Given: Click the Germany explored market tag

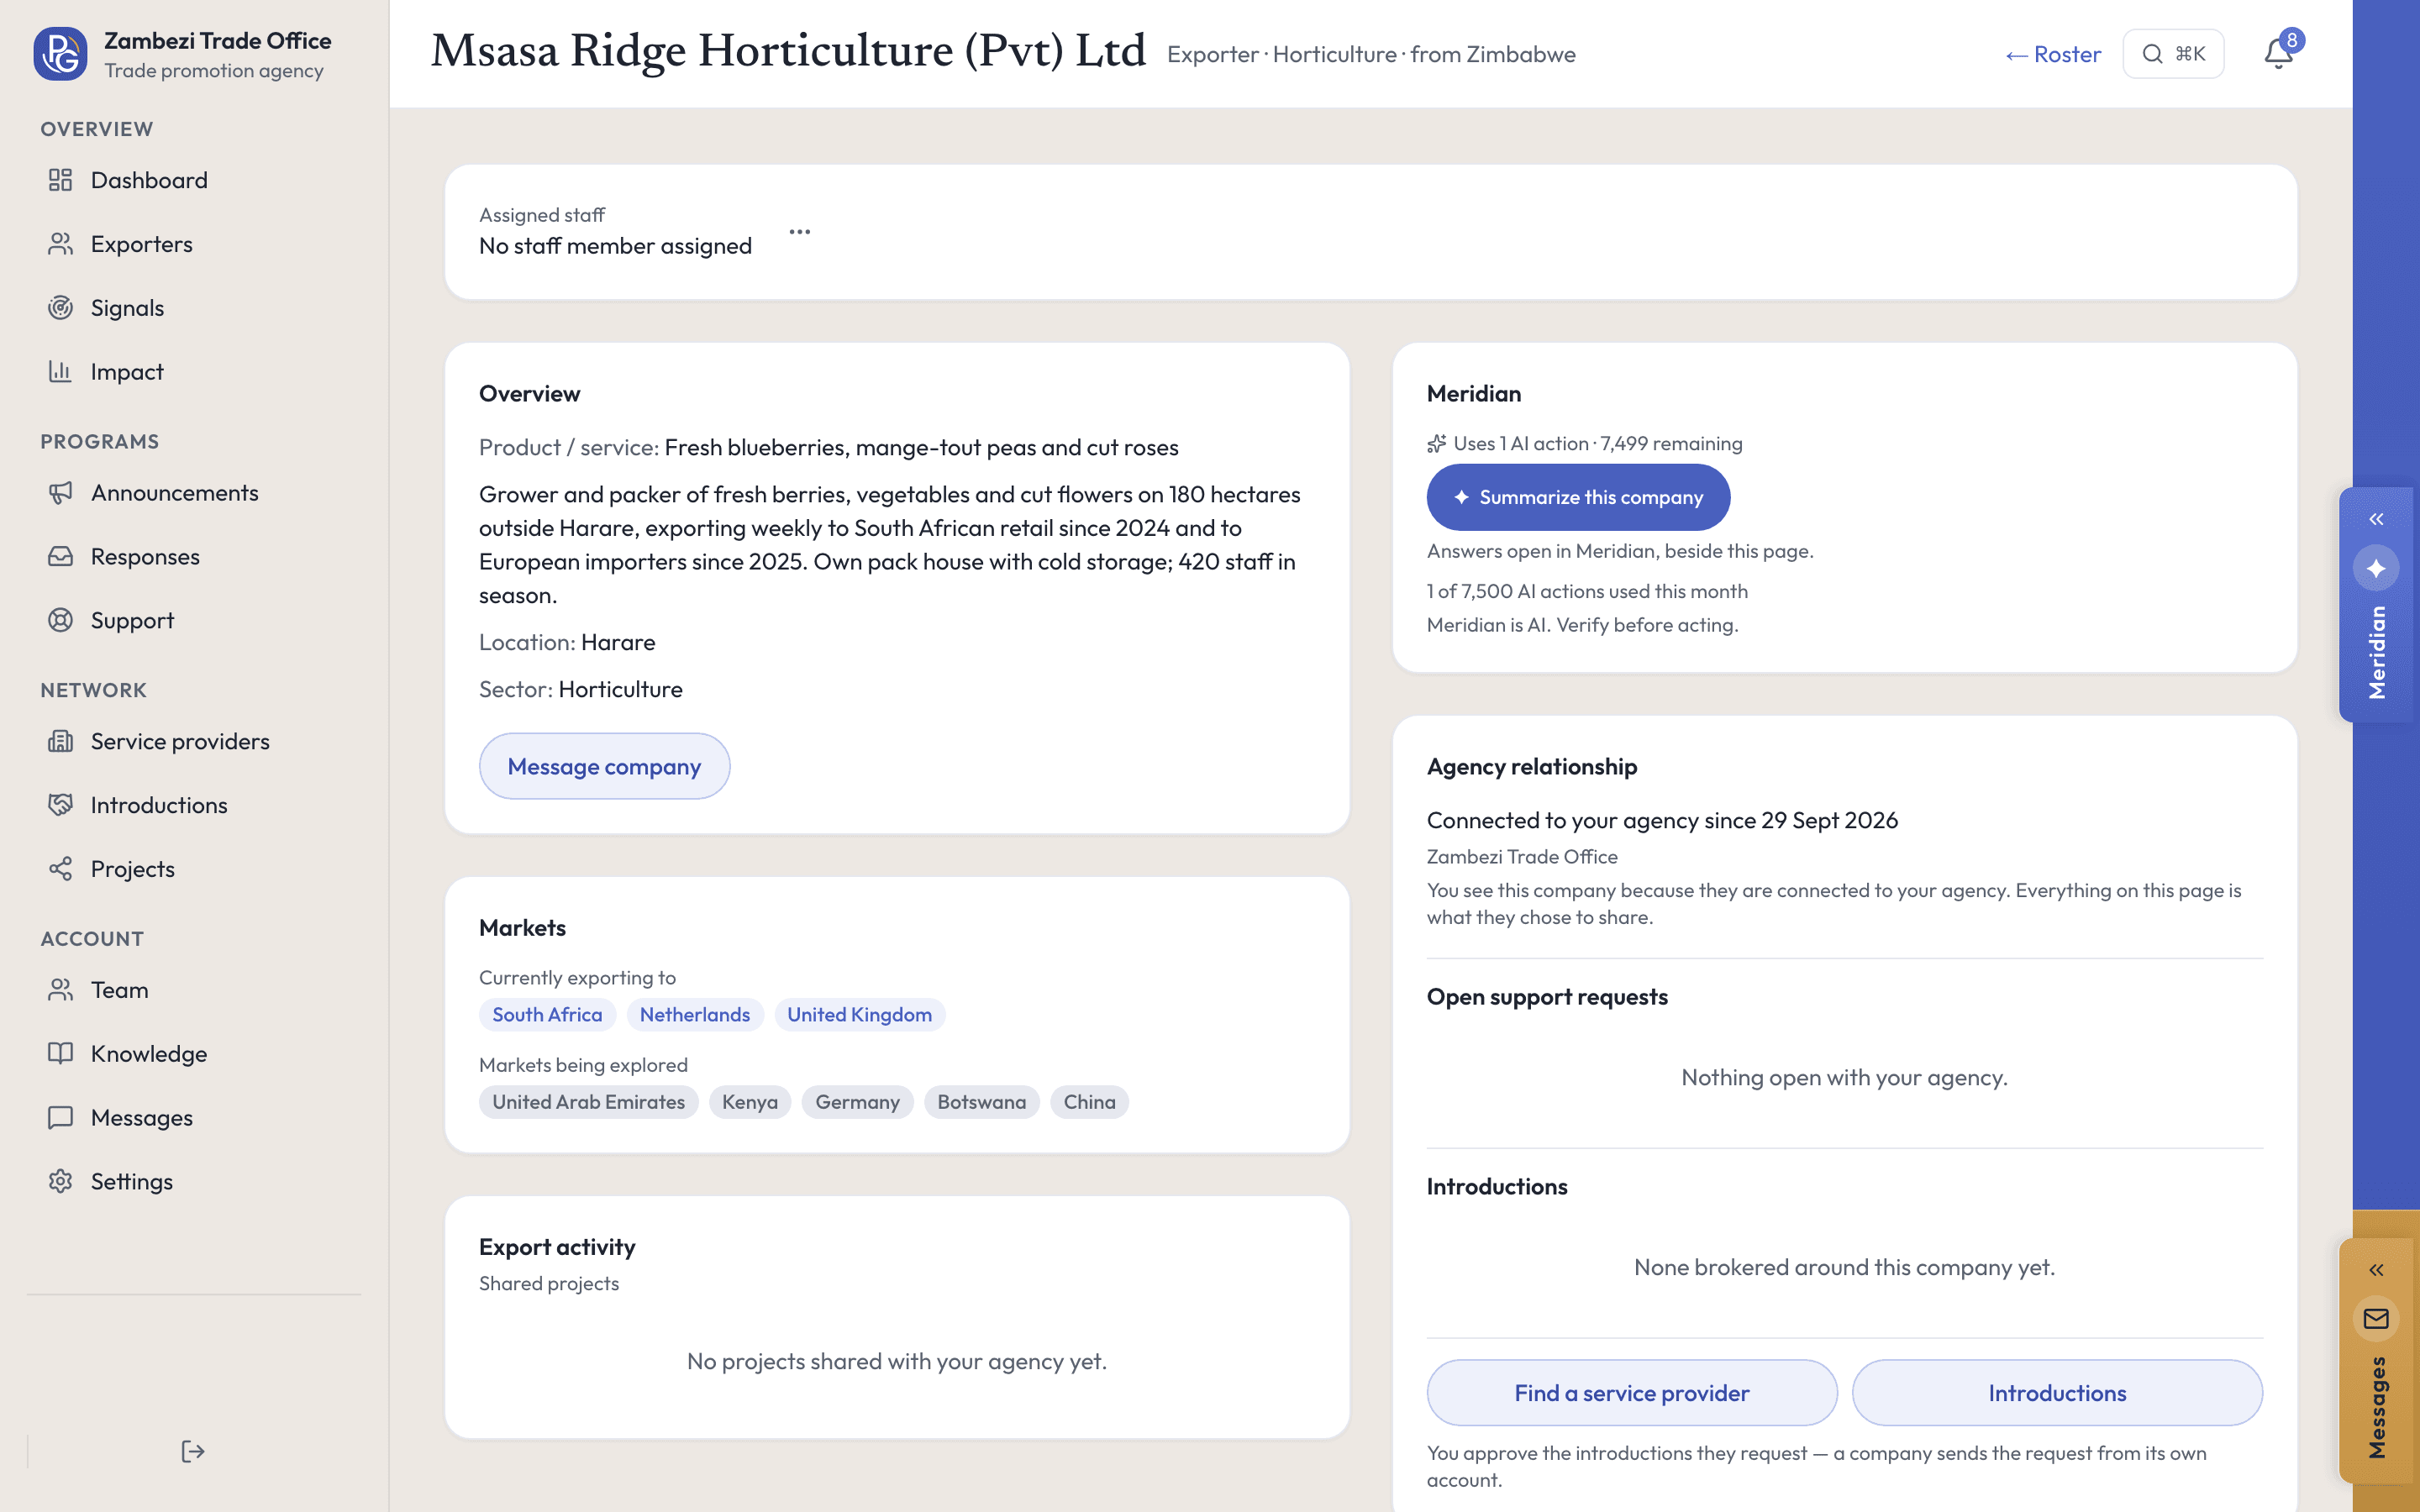Looking at the screenshot, I should coord(857,1102).
